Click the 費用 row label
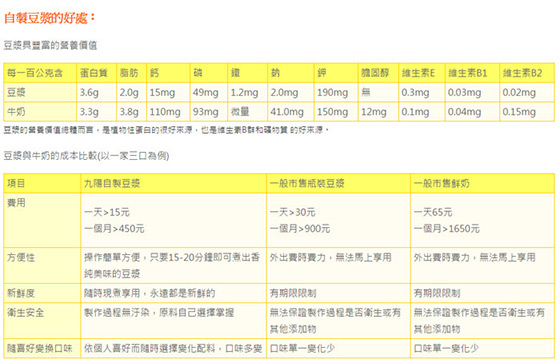This screenshot has height=363, width=560. pyautogui.click(x=16, y=203)
